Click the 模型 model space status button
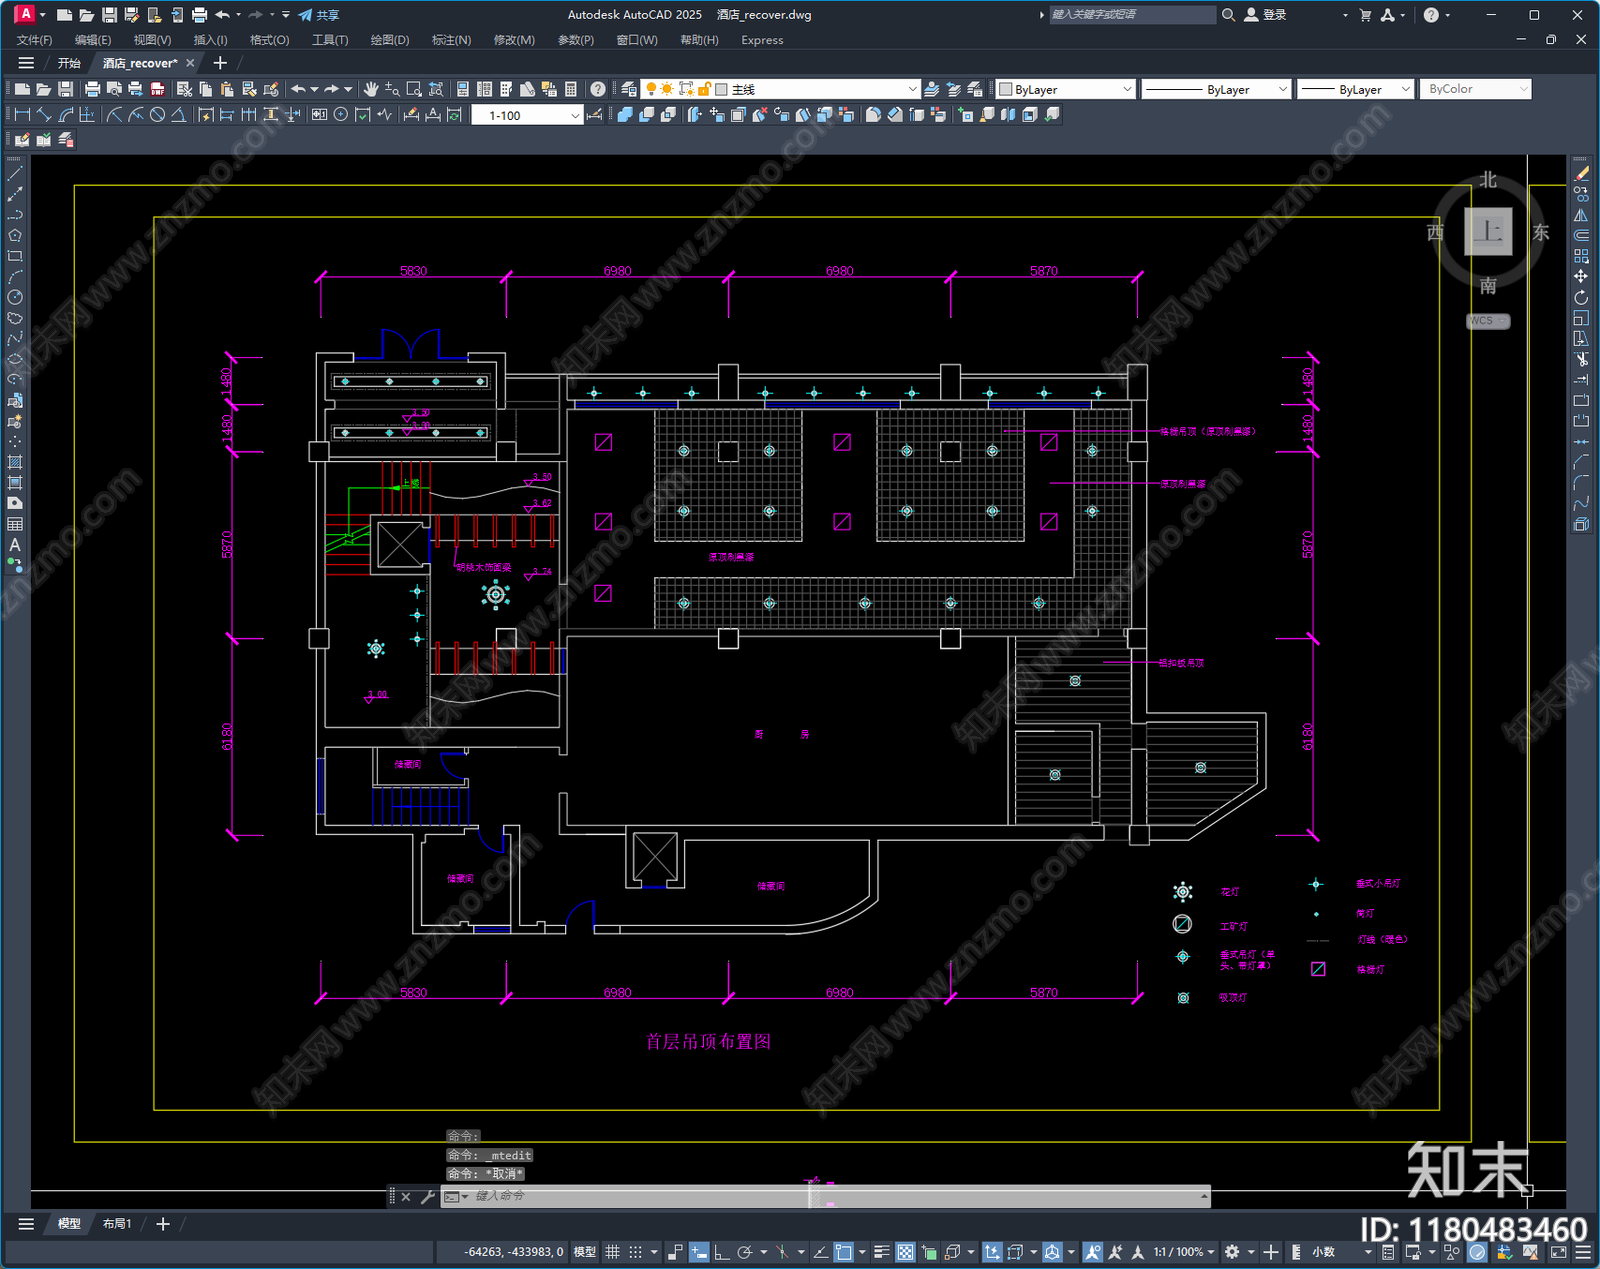 [585, 1252]
